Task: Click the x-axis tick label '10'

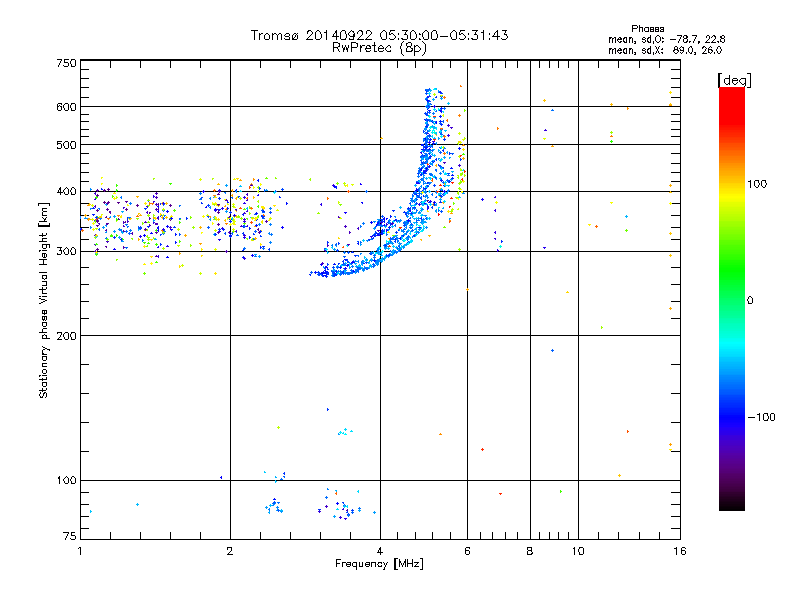Action: click(x=578, y=551)
